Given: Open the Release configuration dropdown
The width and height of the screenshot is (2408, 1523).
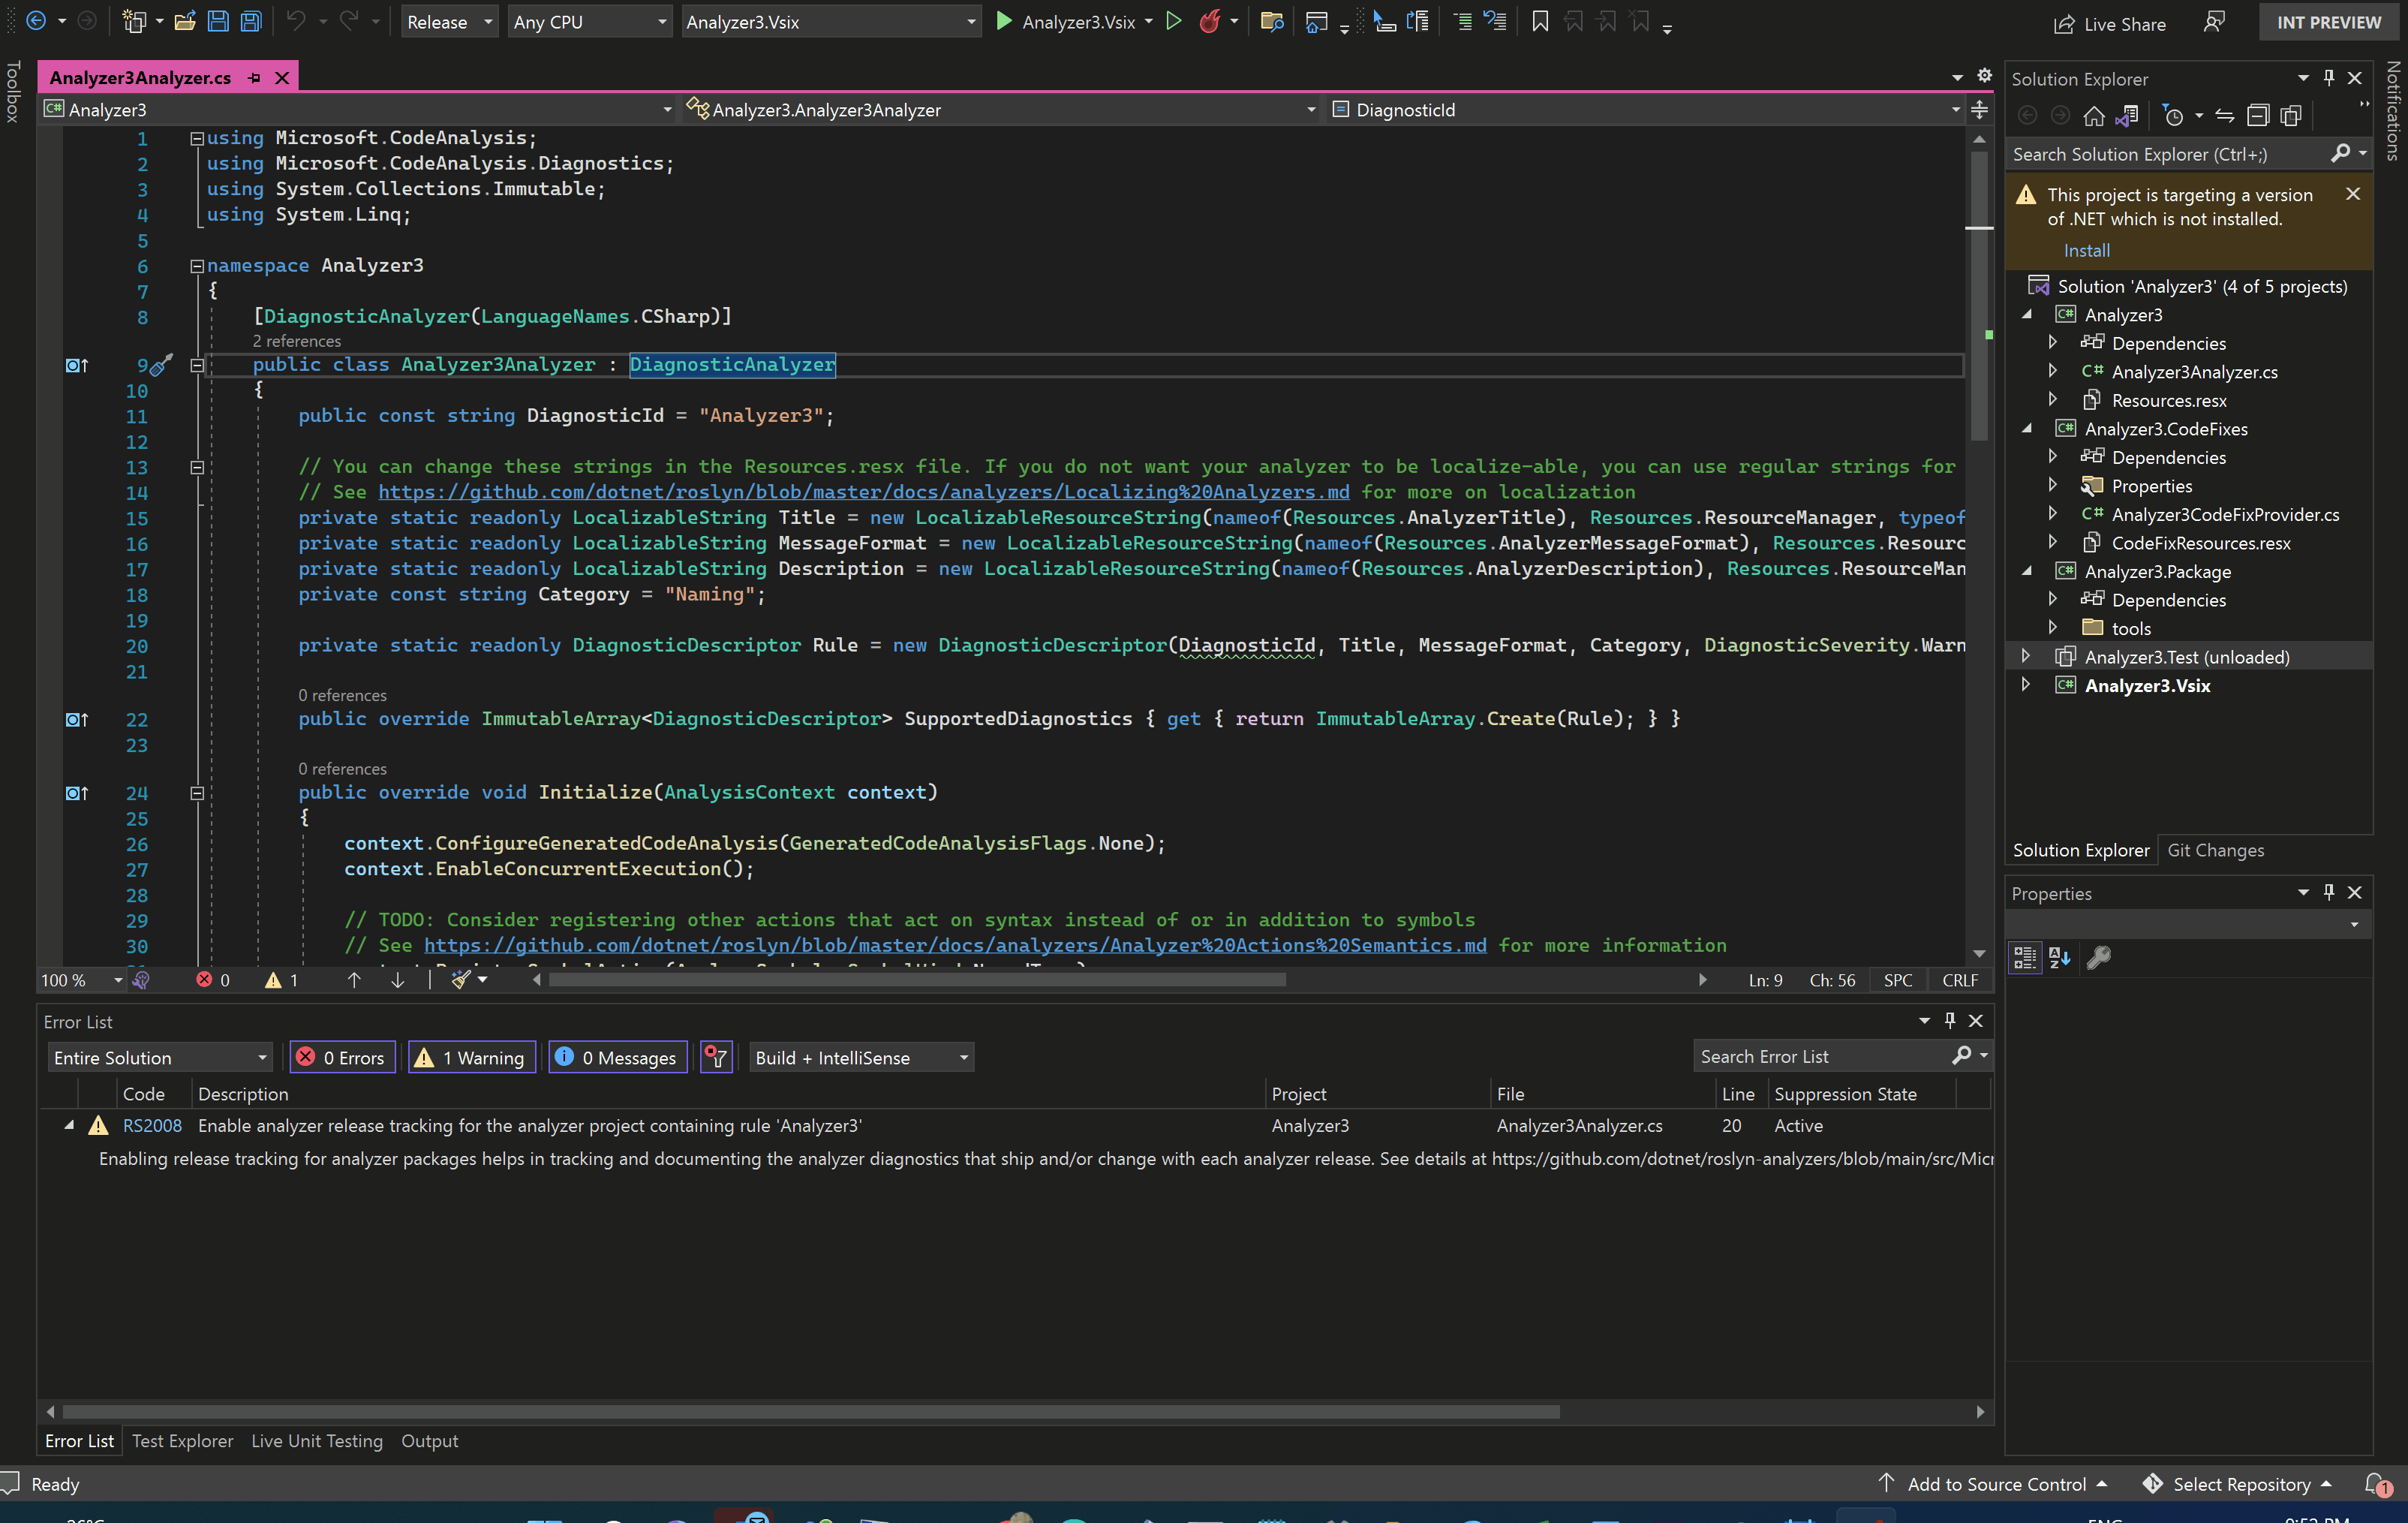Looking at the screenshot, I should [x=449, y=22].
